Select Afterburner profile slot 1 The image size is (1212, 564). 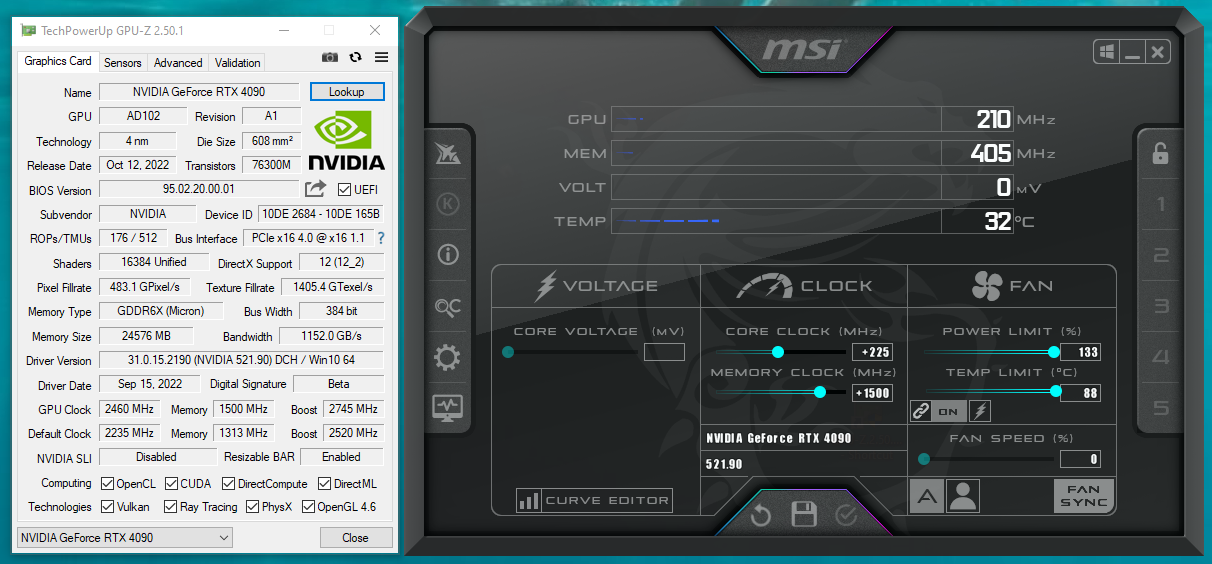tap(1160, 205)
